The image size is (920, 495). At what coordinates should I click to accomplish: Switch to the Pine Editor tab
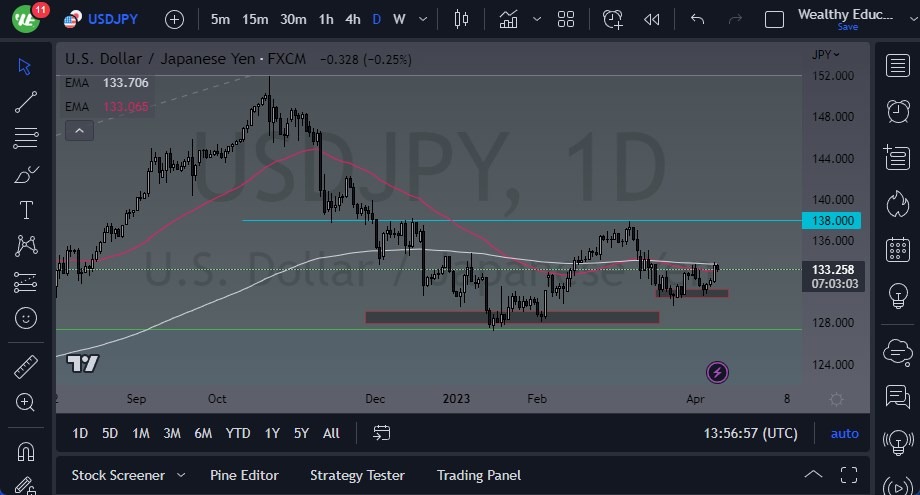[244, 475]
